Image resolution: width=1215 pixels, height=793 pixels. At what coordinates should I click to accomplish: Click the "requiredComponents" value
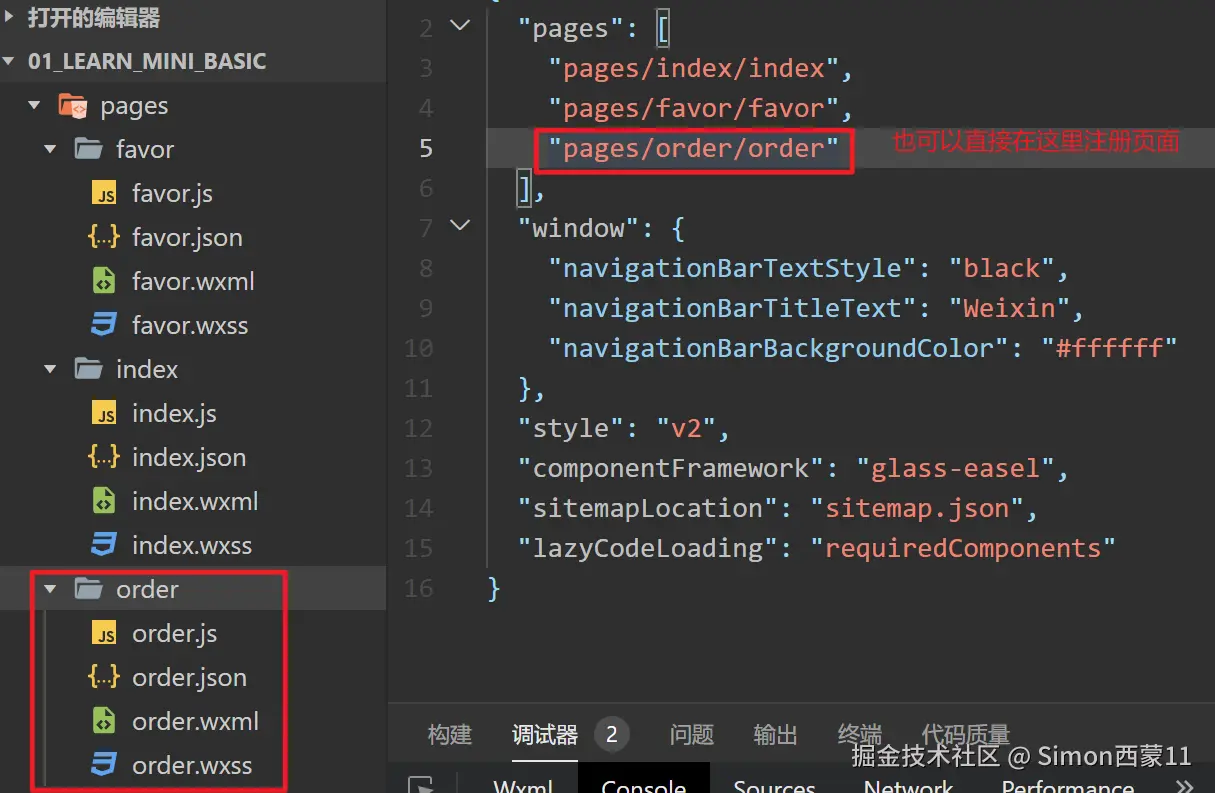[x=963, y=548]
